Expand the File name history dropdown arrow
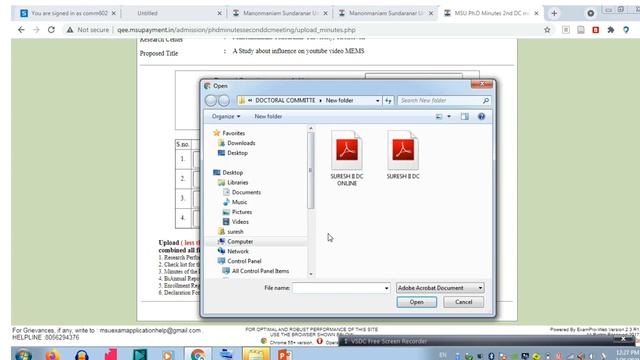This screenshot has width=640, height=360. click(387, 288)
